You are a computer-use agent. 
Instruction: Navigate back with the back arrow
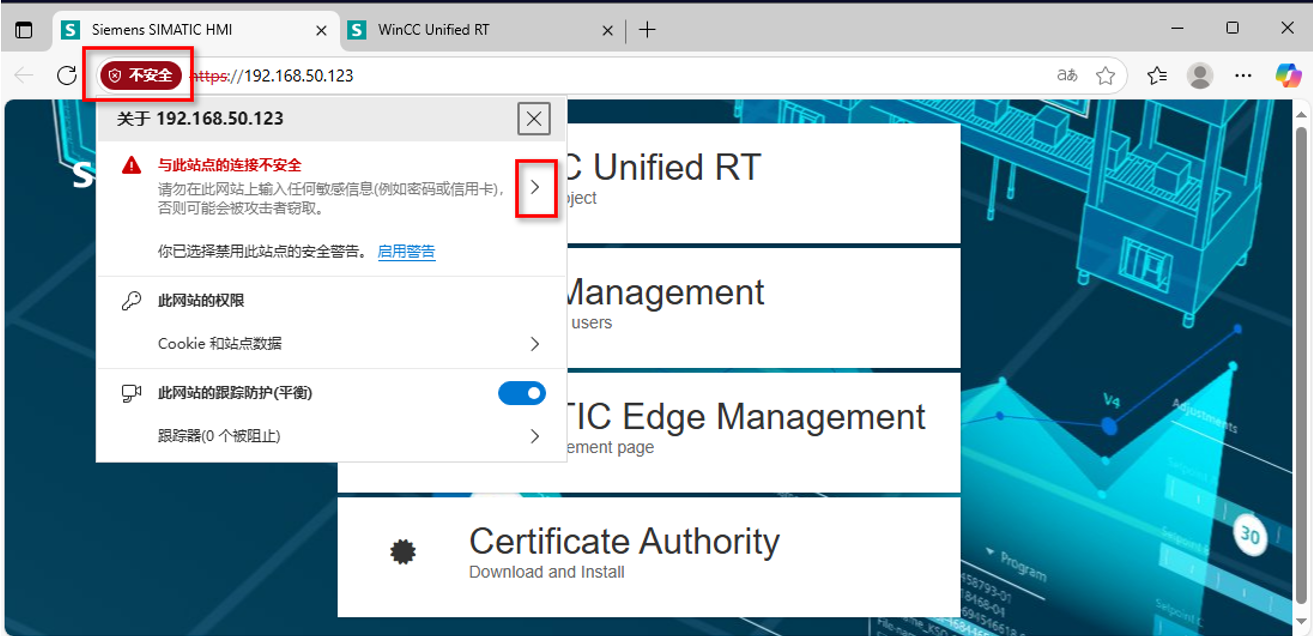pyautogui.click(x=23, y=75)
